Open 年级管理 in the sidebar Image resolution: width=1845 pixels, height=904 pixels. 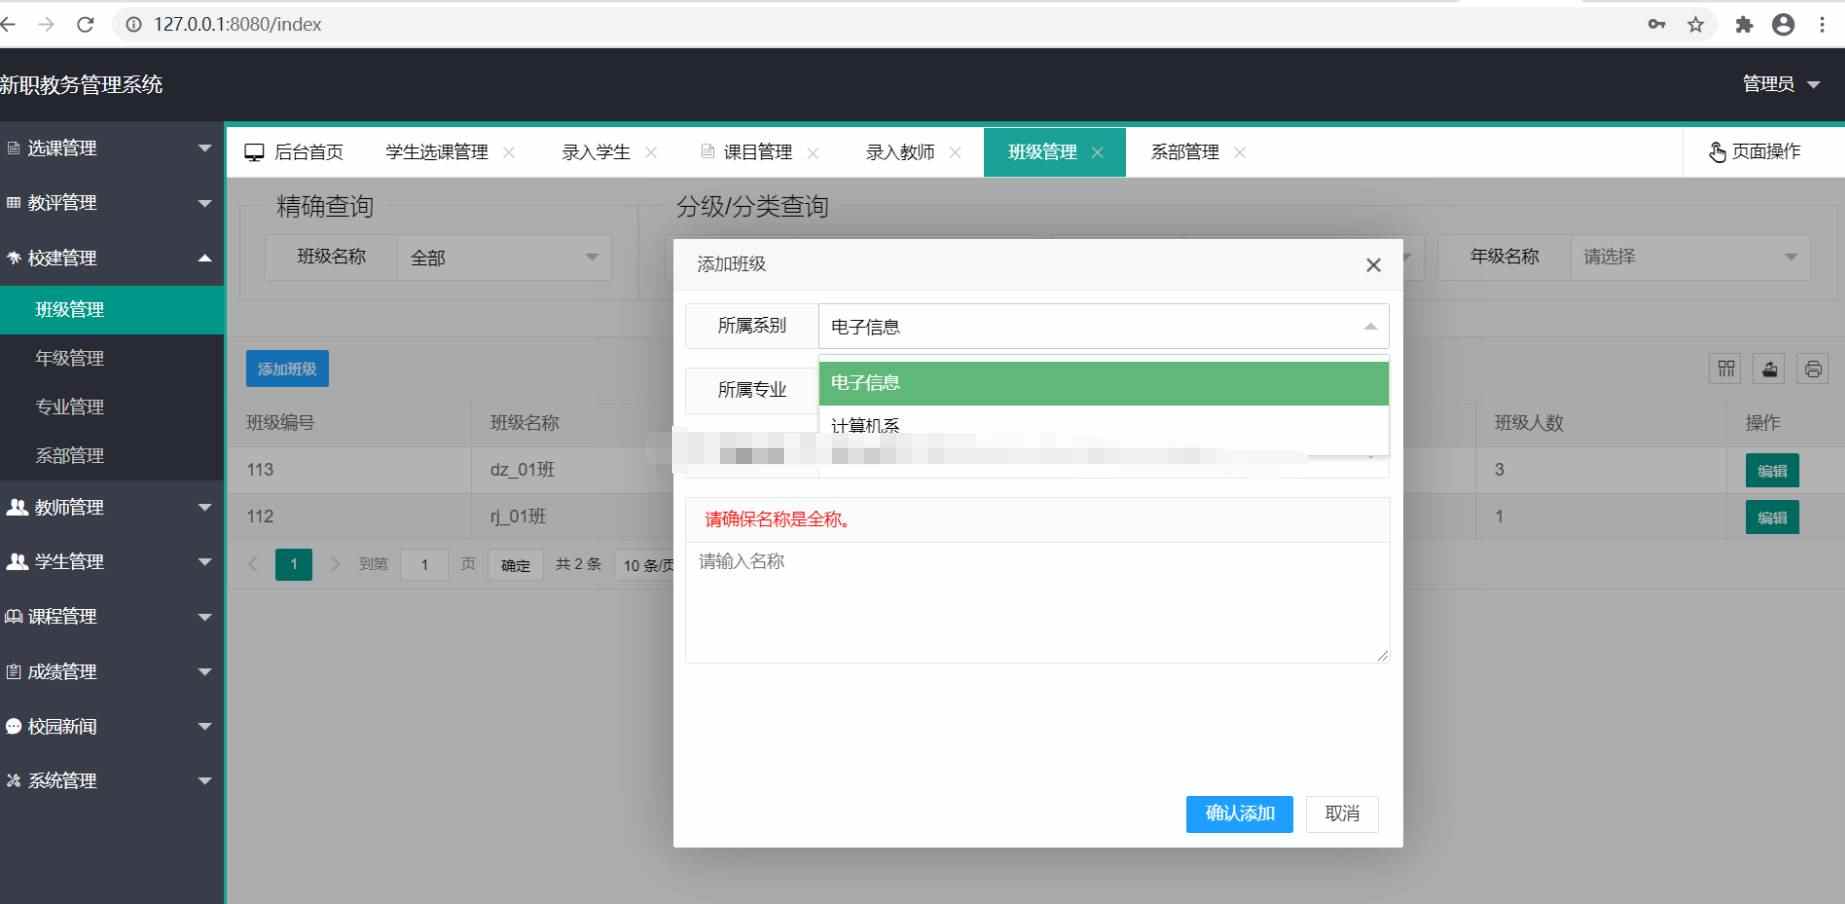pos(112,358)
